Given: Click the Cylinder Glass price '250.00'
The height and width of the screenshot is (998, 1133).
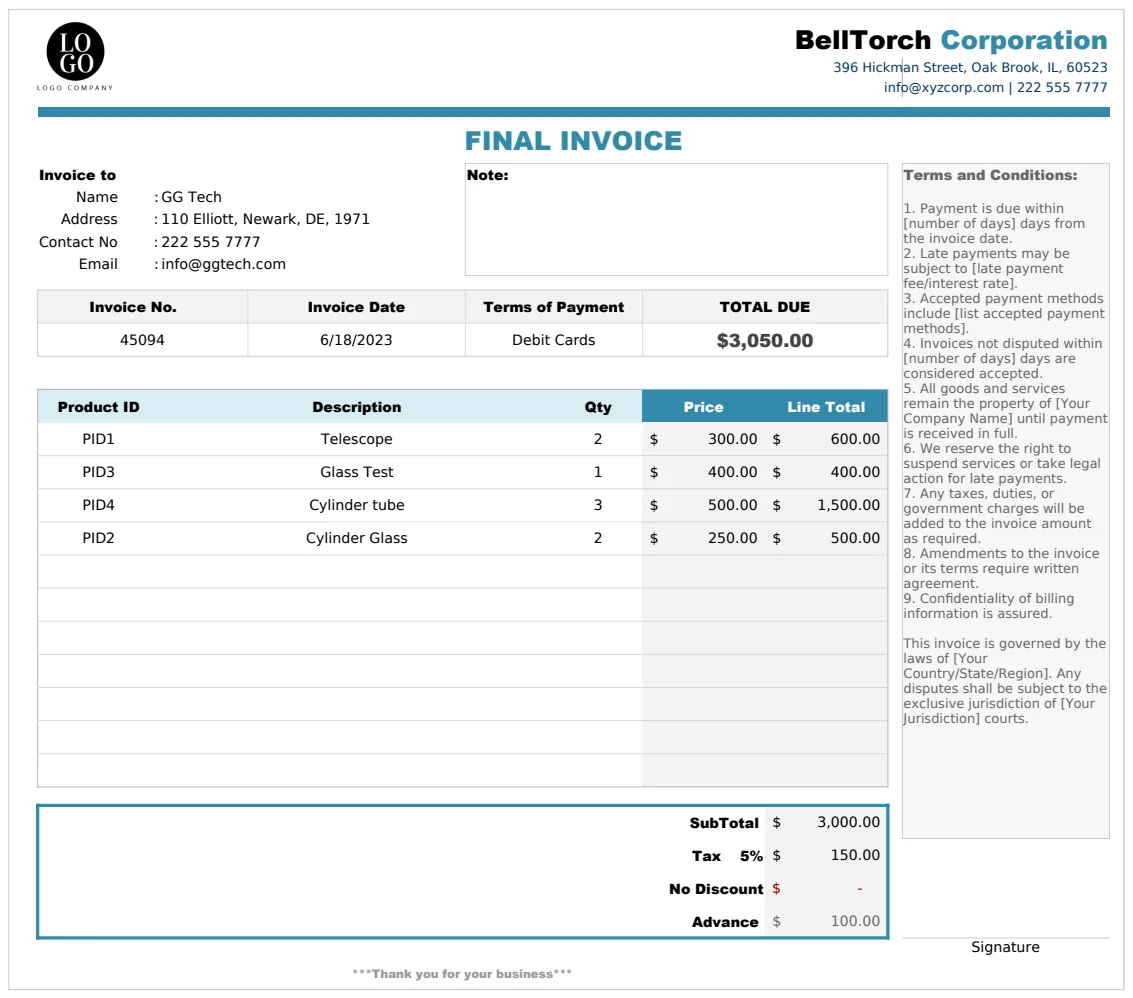Looking at the screenshot, I should [732, 538].
